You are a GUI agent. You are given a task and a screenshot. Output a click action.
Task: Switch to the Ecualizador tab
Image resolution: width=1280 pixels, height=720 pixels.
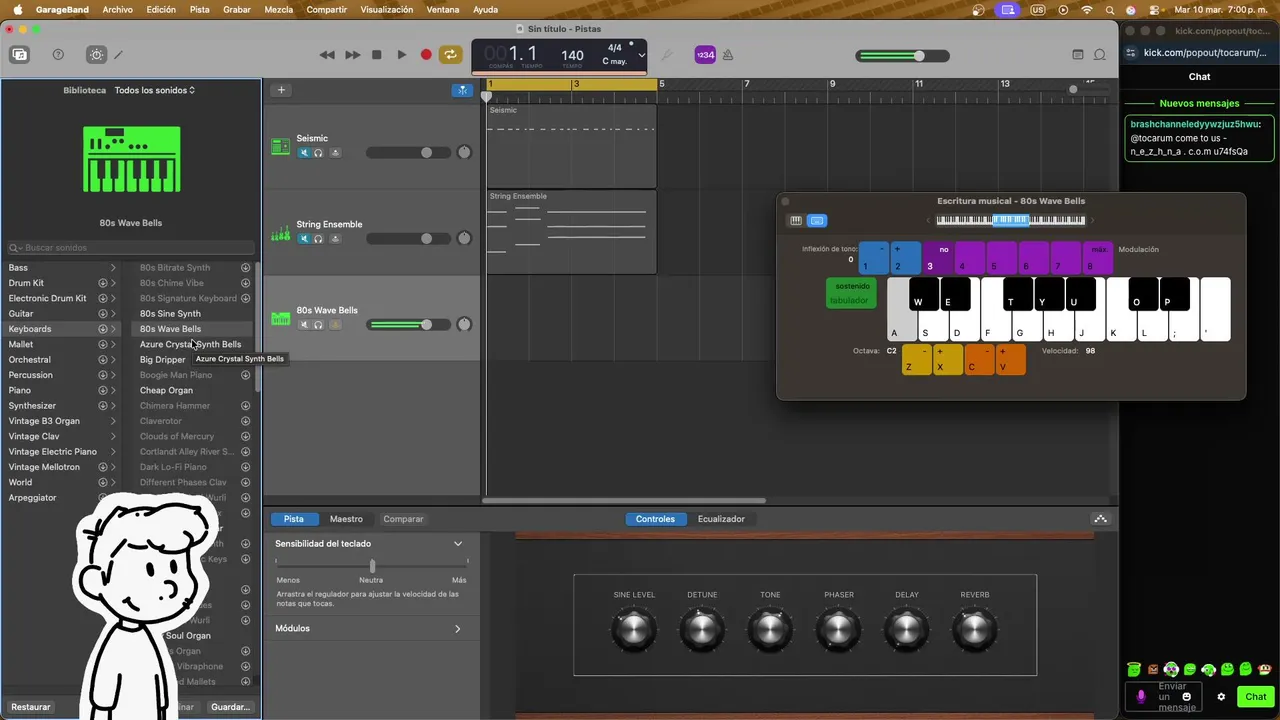pyautogui.click(x=721, y=519)
